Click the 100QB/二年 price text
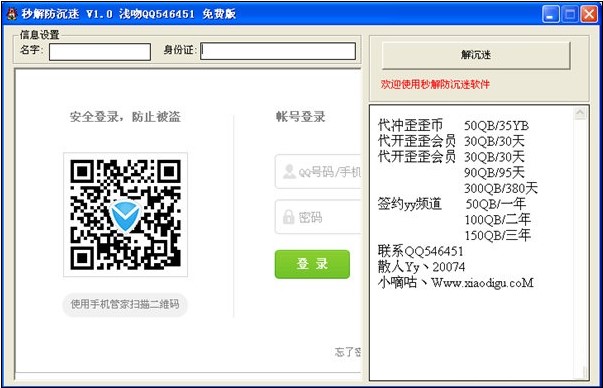 point(498,219)
